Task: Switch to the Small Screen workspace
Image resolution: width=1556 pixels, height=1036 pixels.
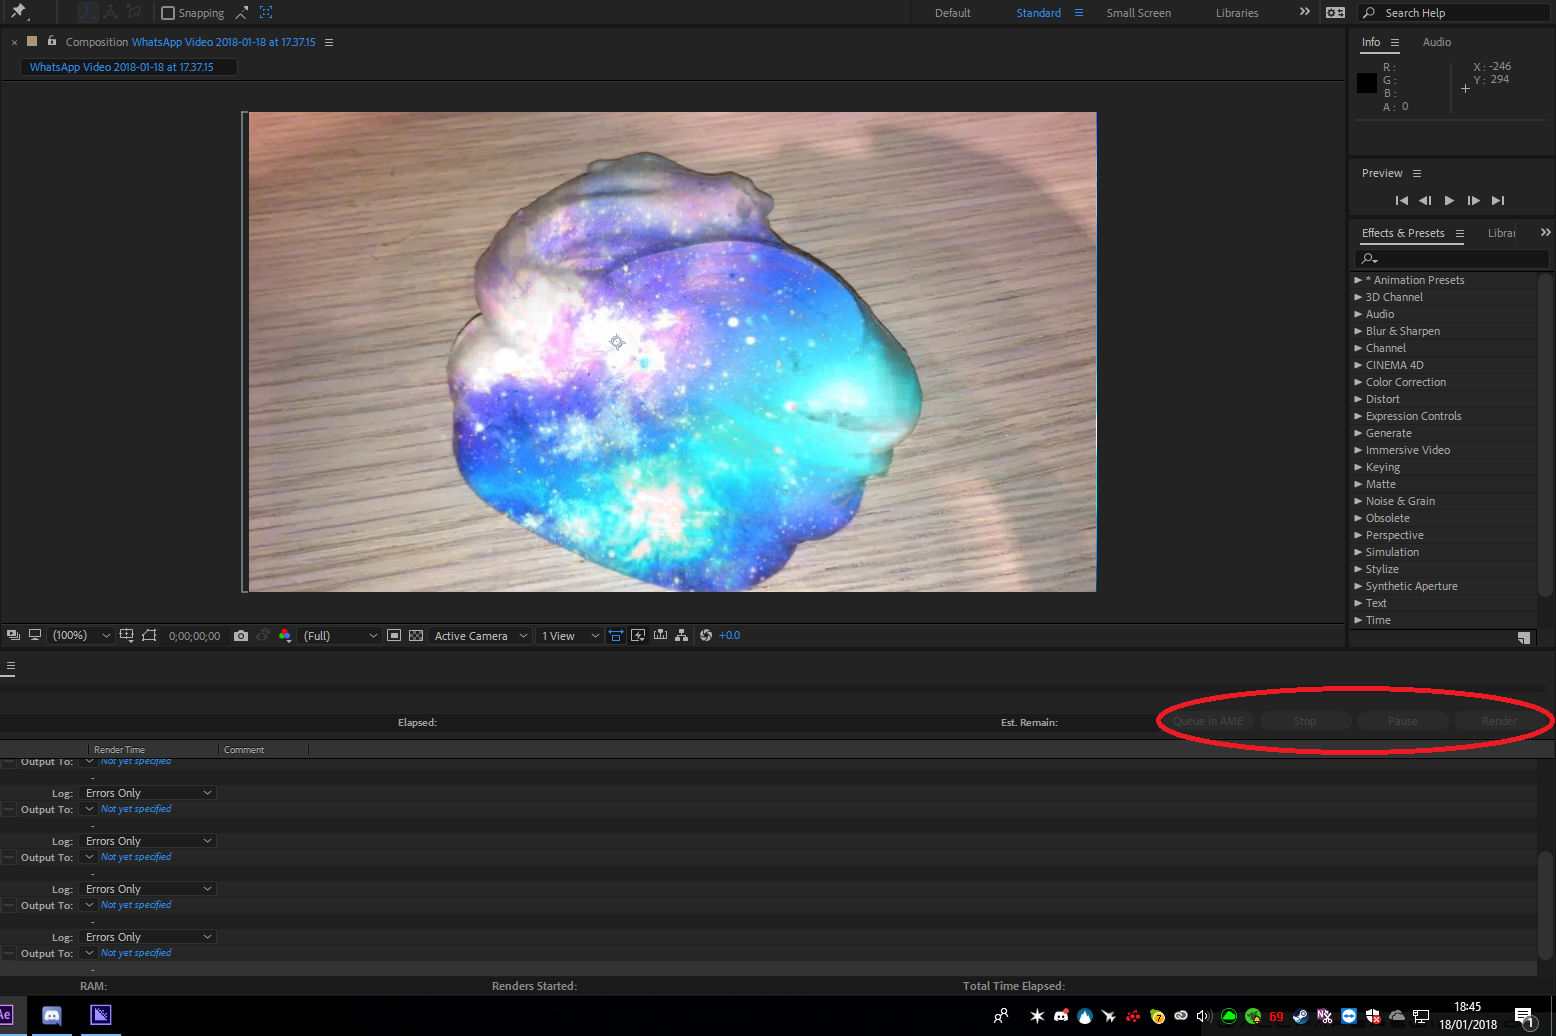Action: [x=1139, y=13]
